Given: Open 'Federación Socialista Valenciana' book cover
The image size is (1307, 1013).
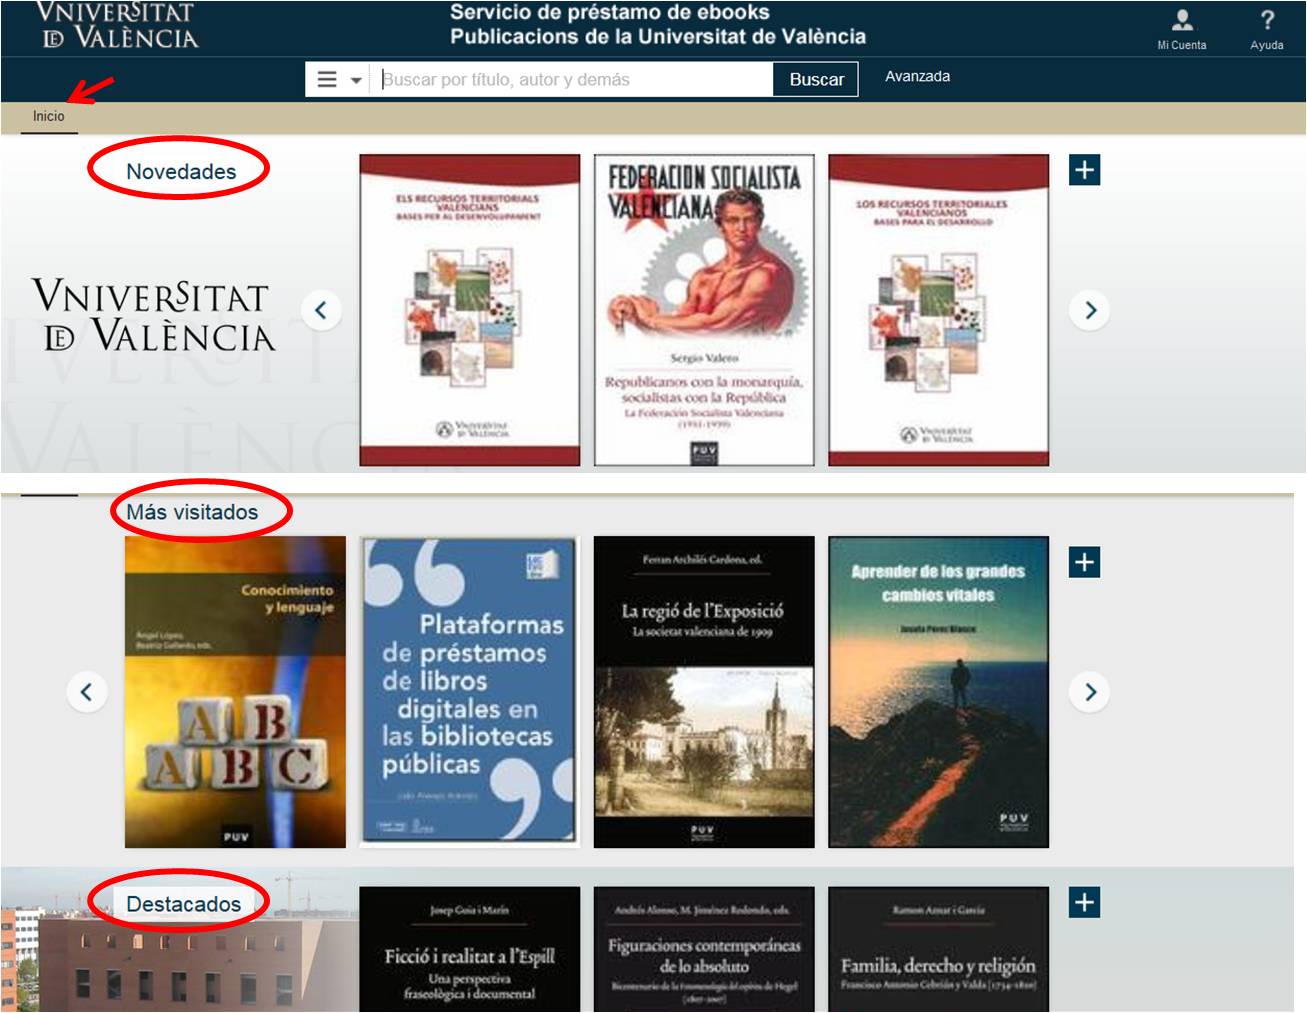Looking at the screenshot, I should coord(704,310).
